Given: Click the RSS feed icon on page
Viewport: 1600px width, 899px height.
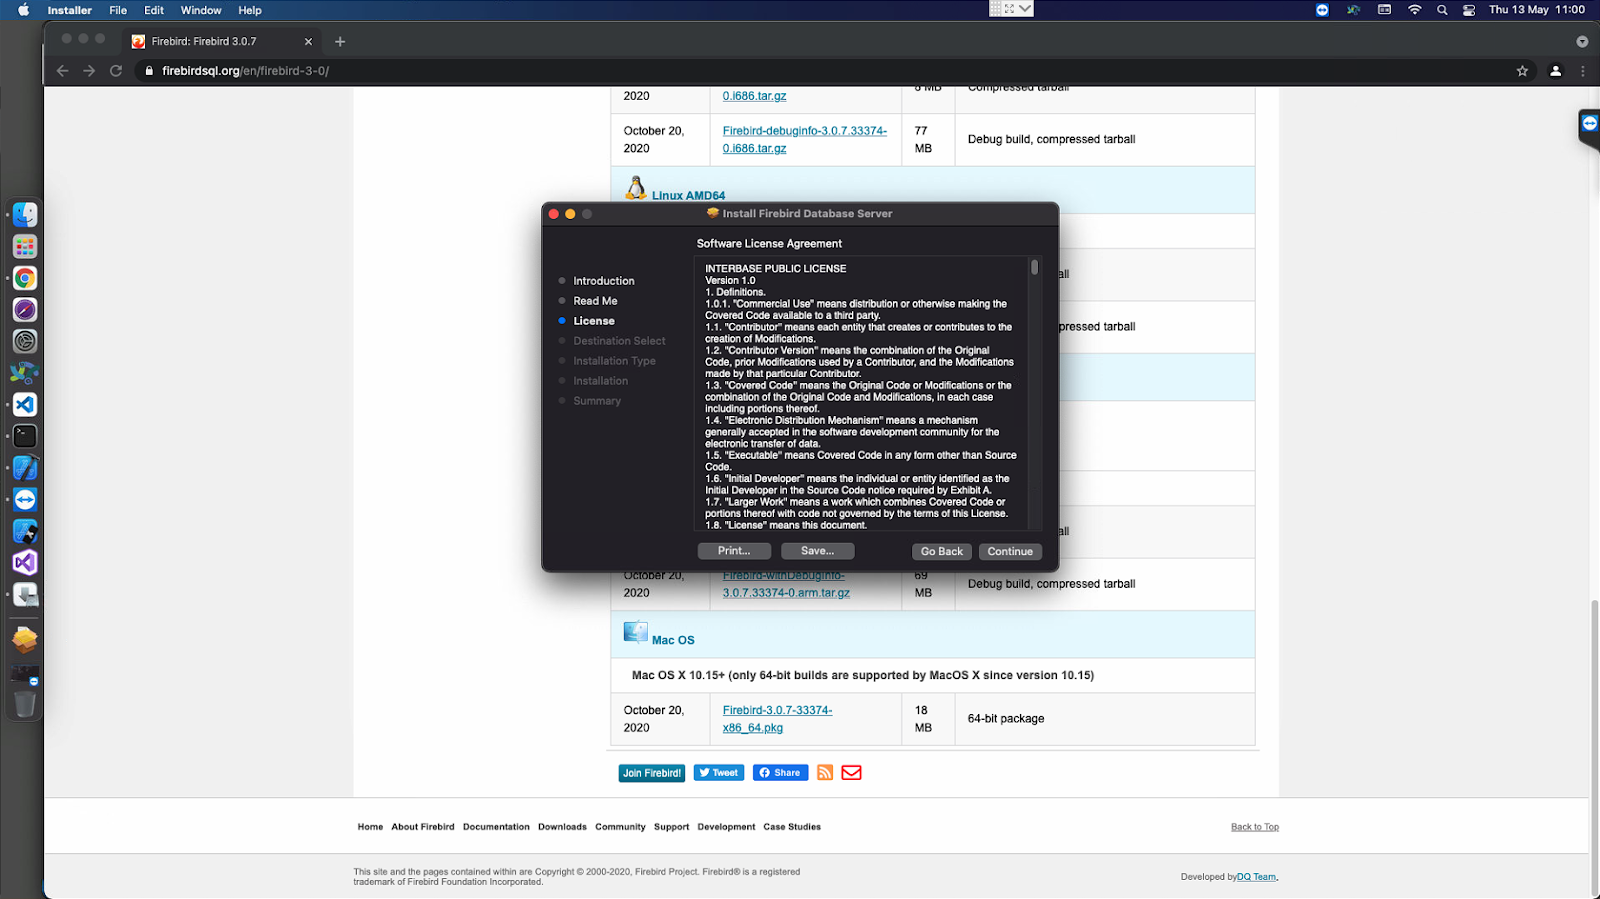Looking at the screenshot, I should [825, 773].
